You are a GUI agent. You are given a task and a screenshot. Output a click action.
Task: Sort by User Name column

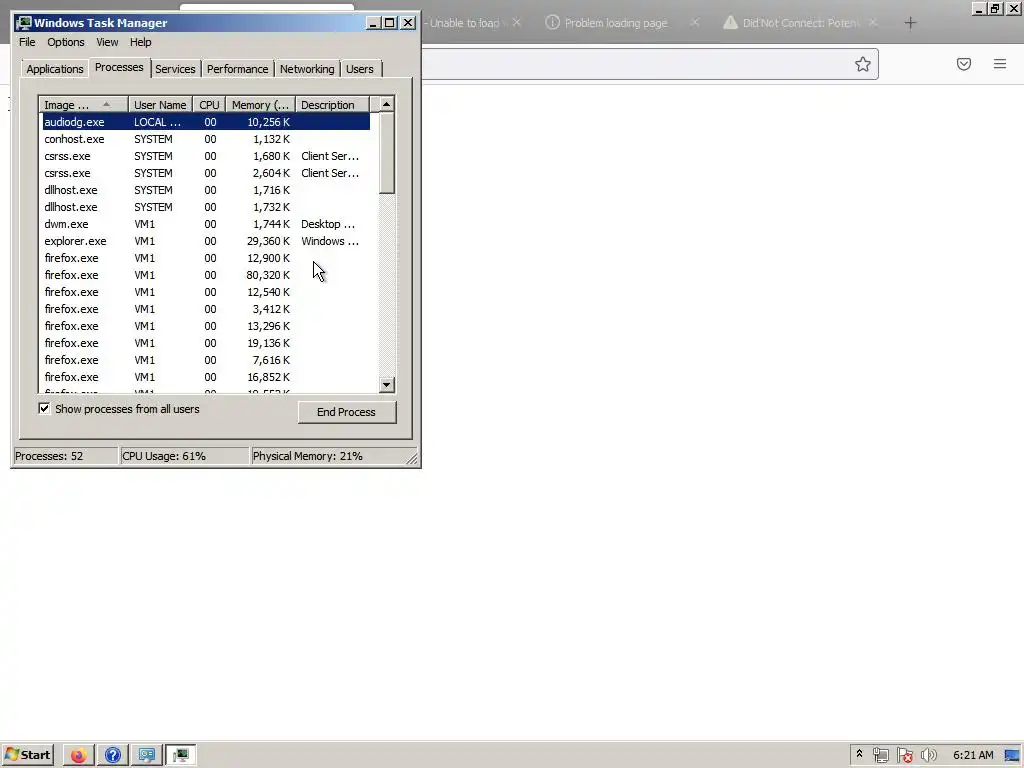[161, 105]
